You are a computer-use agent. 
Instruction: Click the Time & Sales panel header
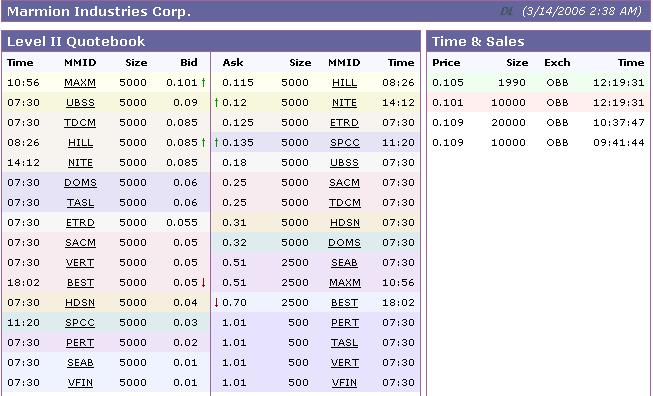(x=538, y=41)
